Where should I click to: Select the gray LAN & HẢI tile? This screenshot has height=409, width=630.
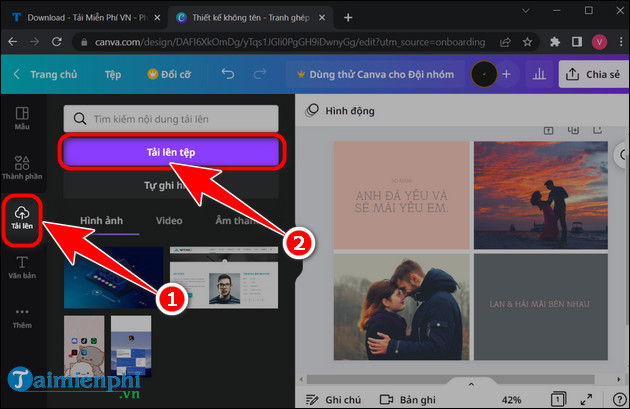(541, 307)
